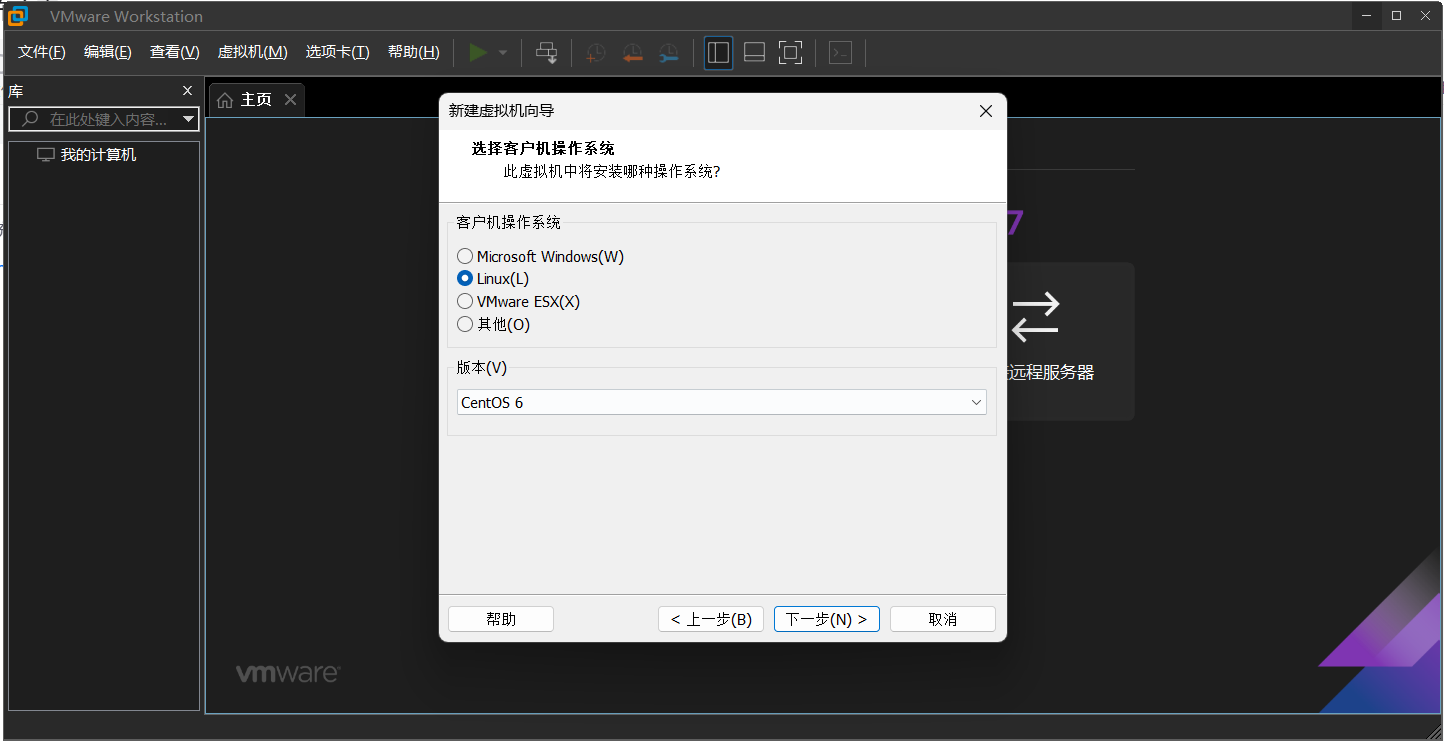Click the send Ctrl+Alt+Del toolbar icon

[546, 53]
